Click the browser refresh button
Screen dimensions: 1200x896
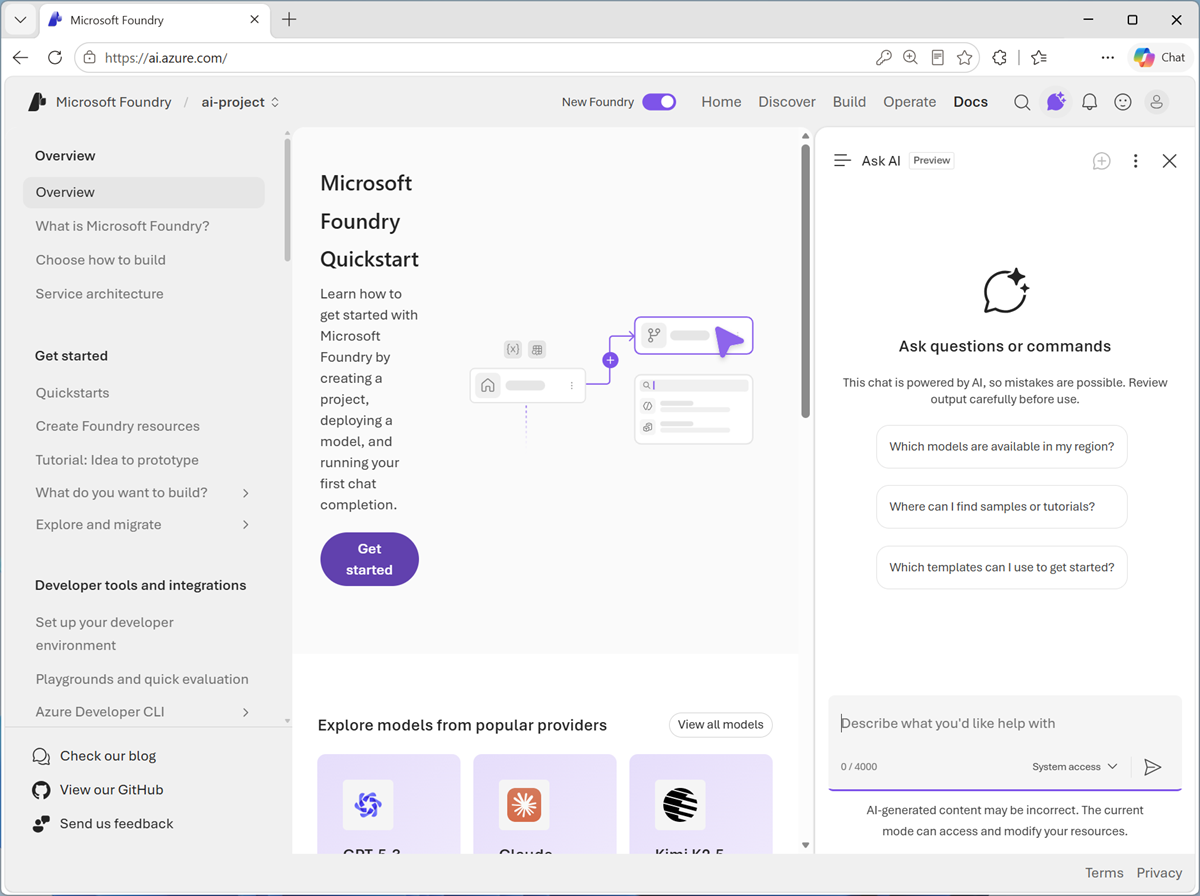[55, 58]
